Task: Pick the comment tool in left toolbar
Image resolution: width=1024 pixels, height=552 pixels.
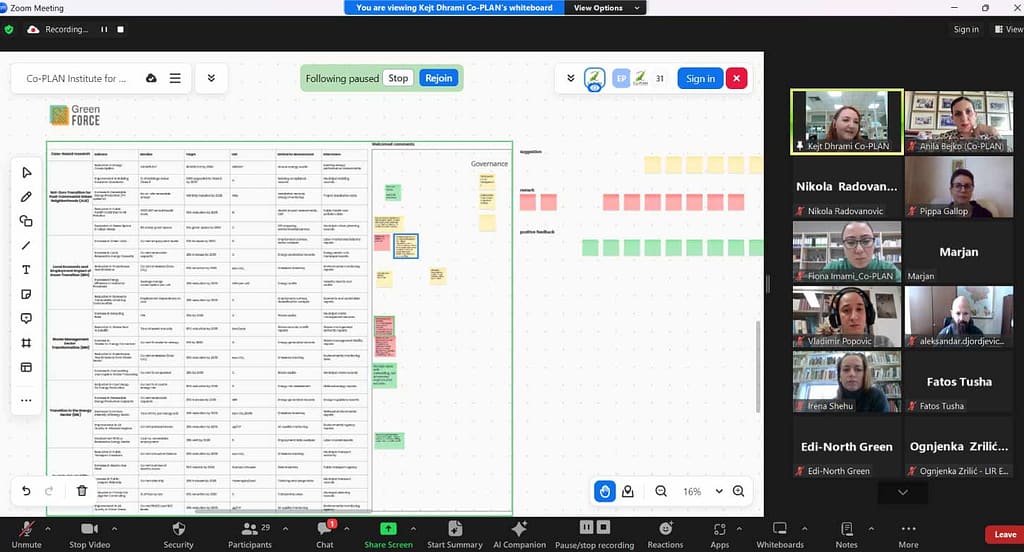Action: click(x=26, y=319)
